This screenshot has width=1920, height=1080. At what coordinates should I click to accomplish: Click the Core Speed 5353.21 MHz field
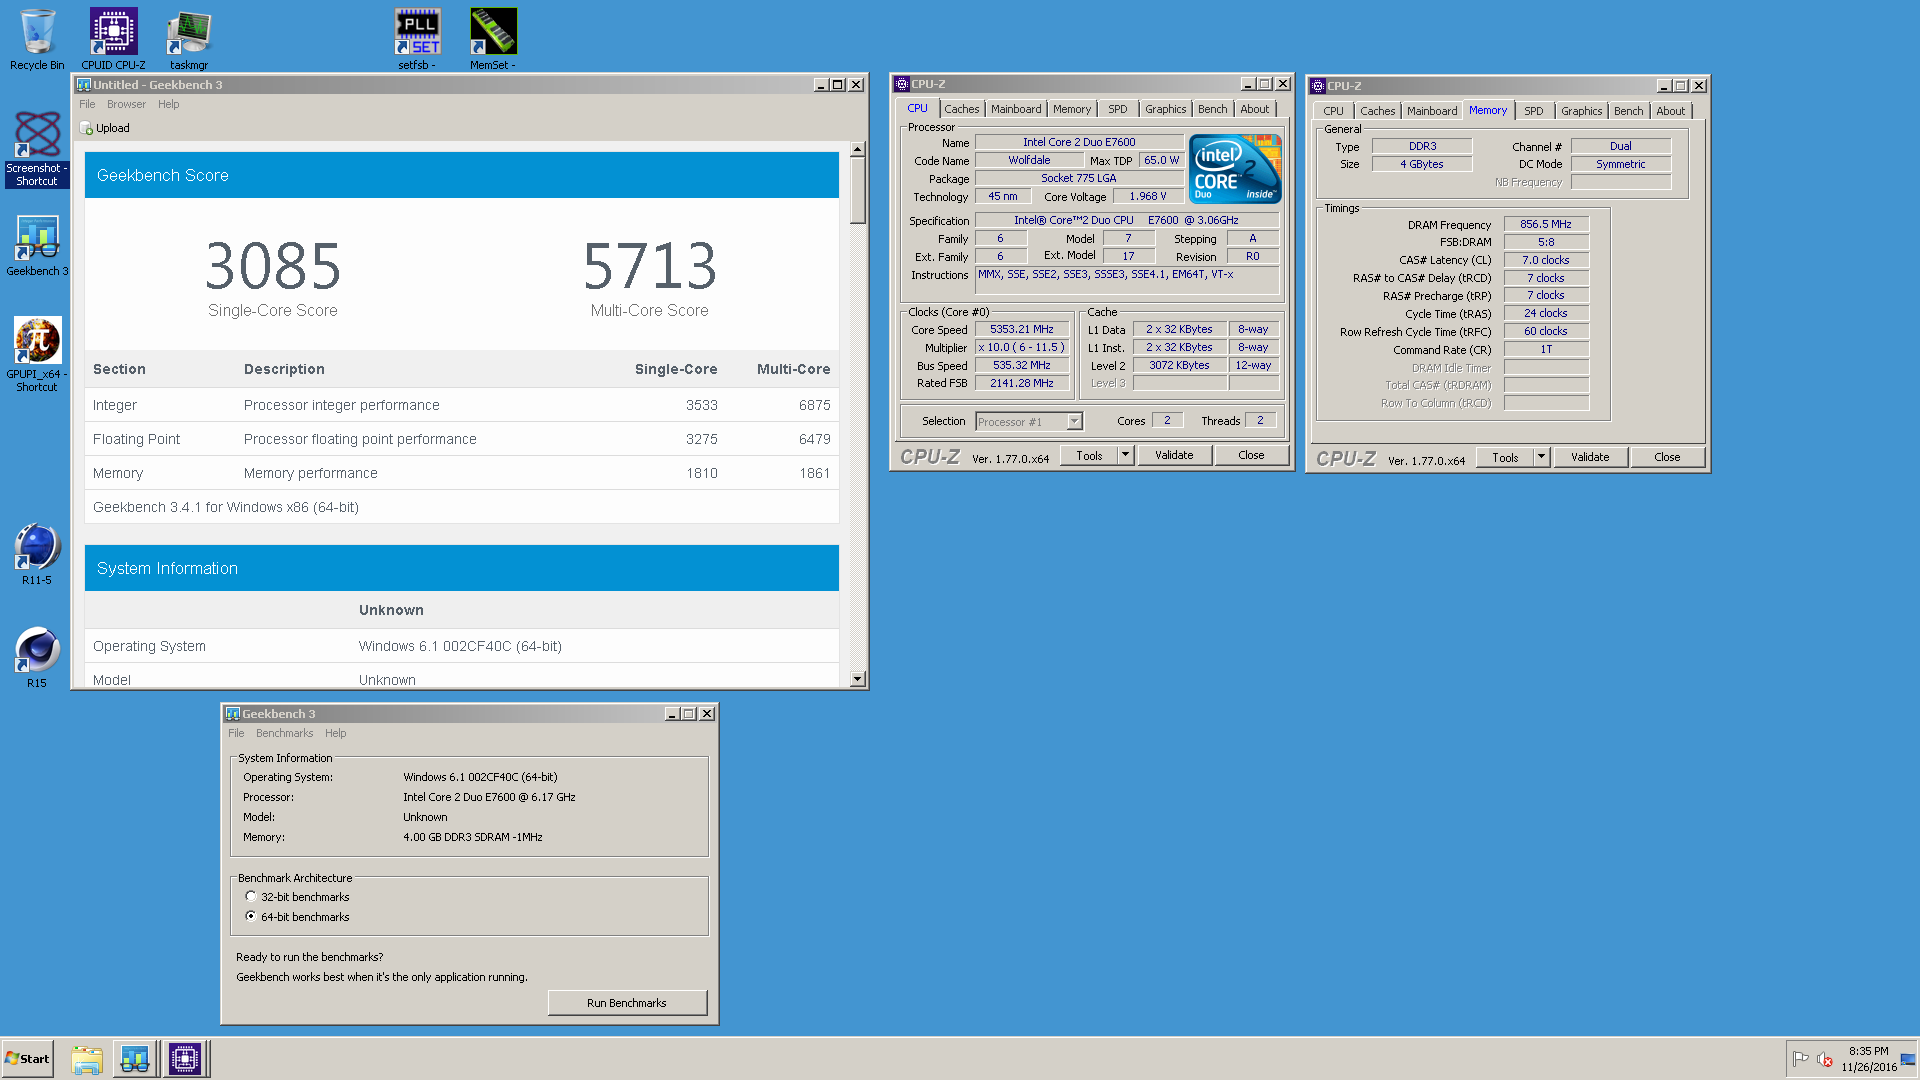click(1021, 329)
